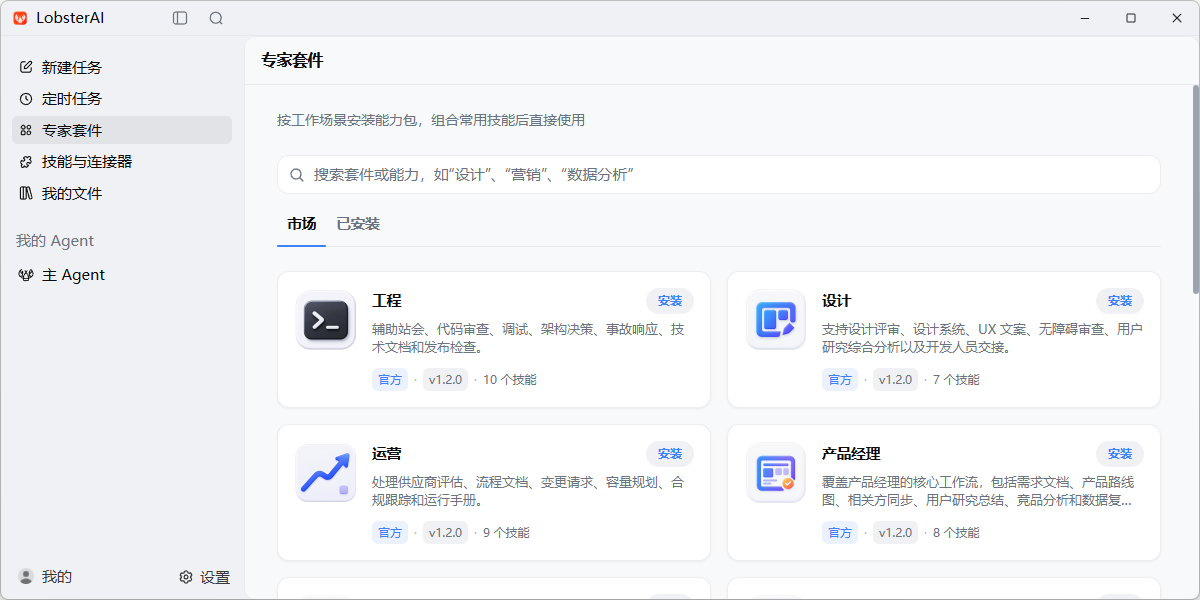Click the 产品经理 package icon

[776, 473]
